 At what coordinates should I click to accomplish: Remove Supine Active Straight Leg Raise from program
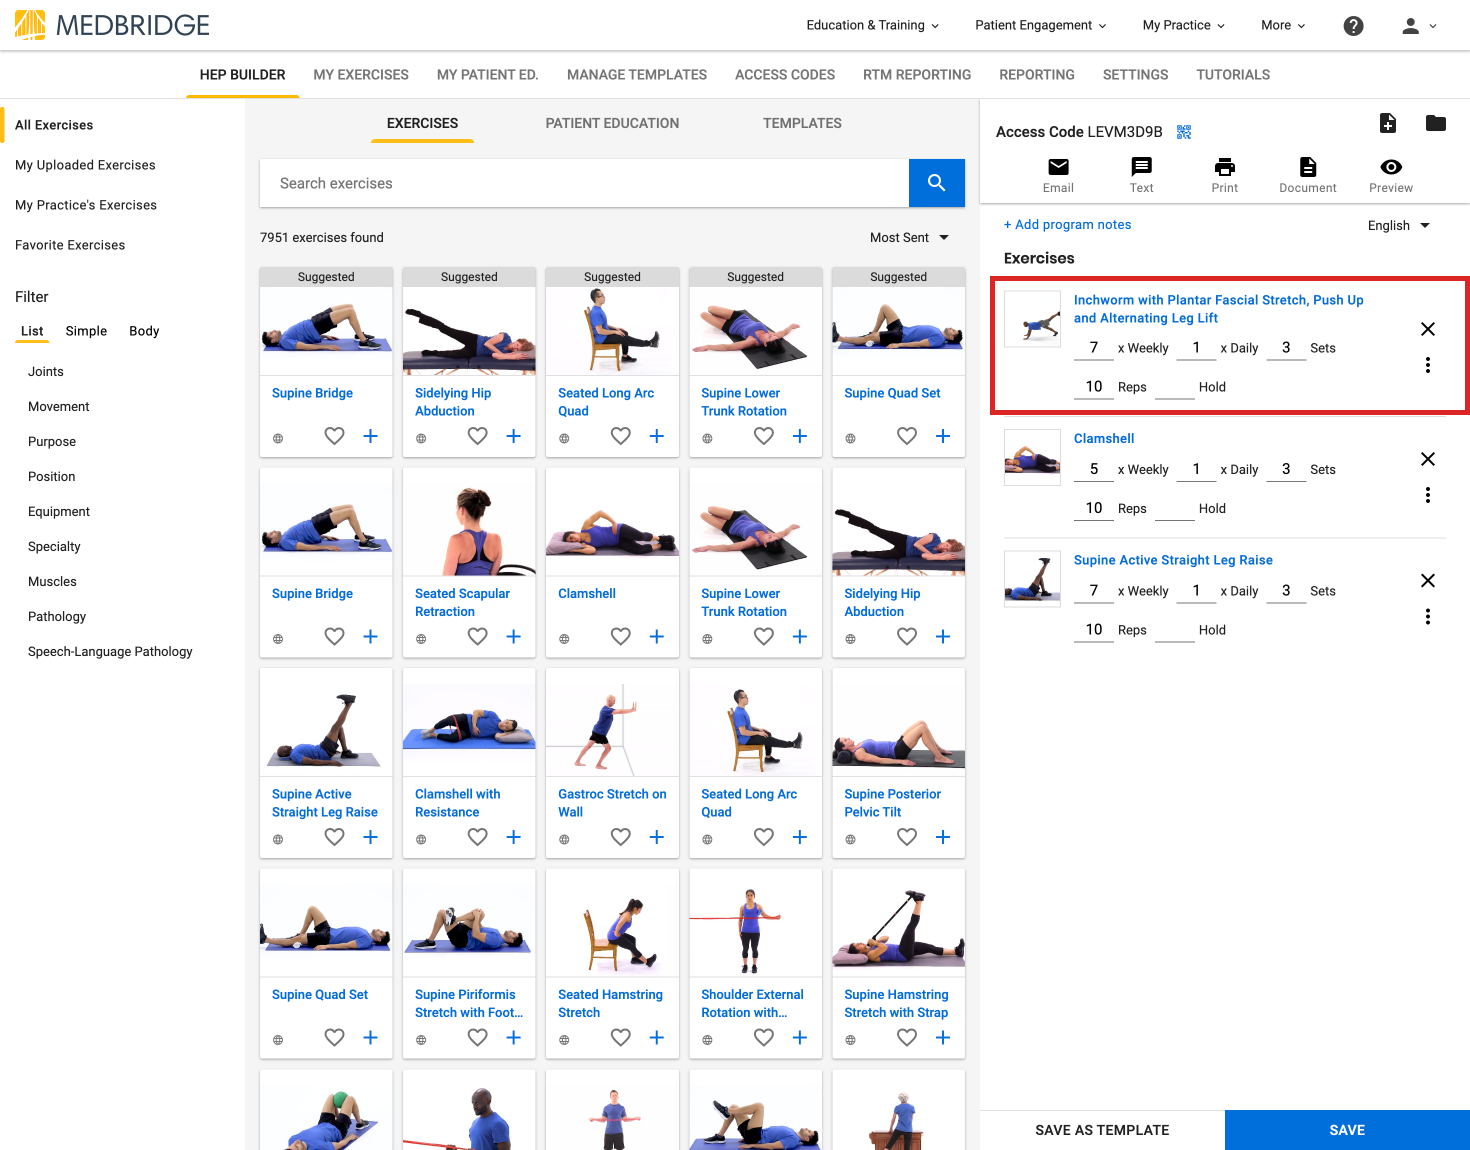tap(1428, 581)
